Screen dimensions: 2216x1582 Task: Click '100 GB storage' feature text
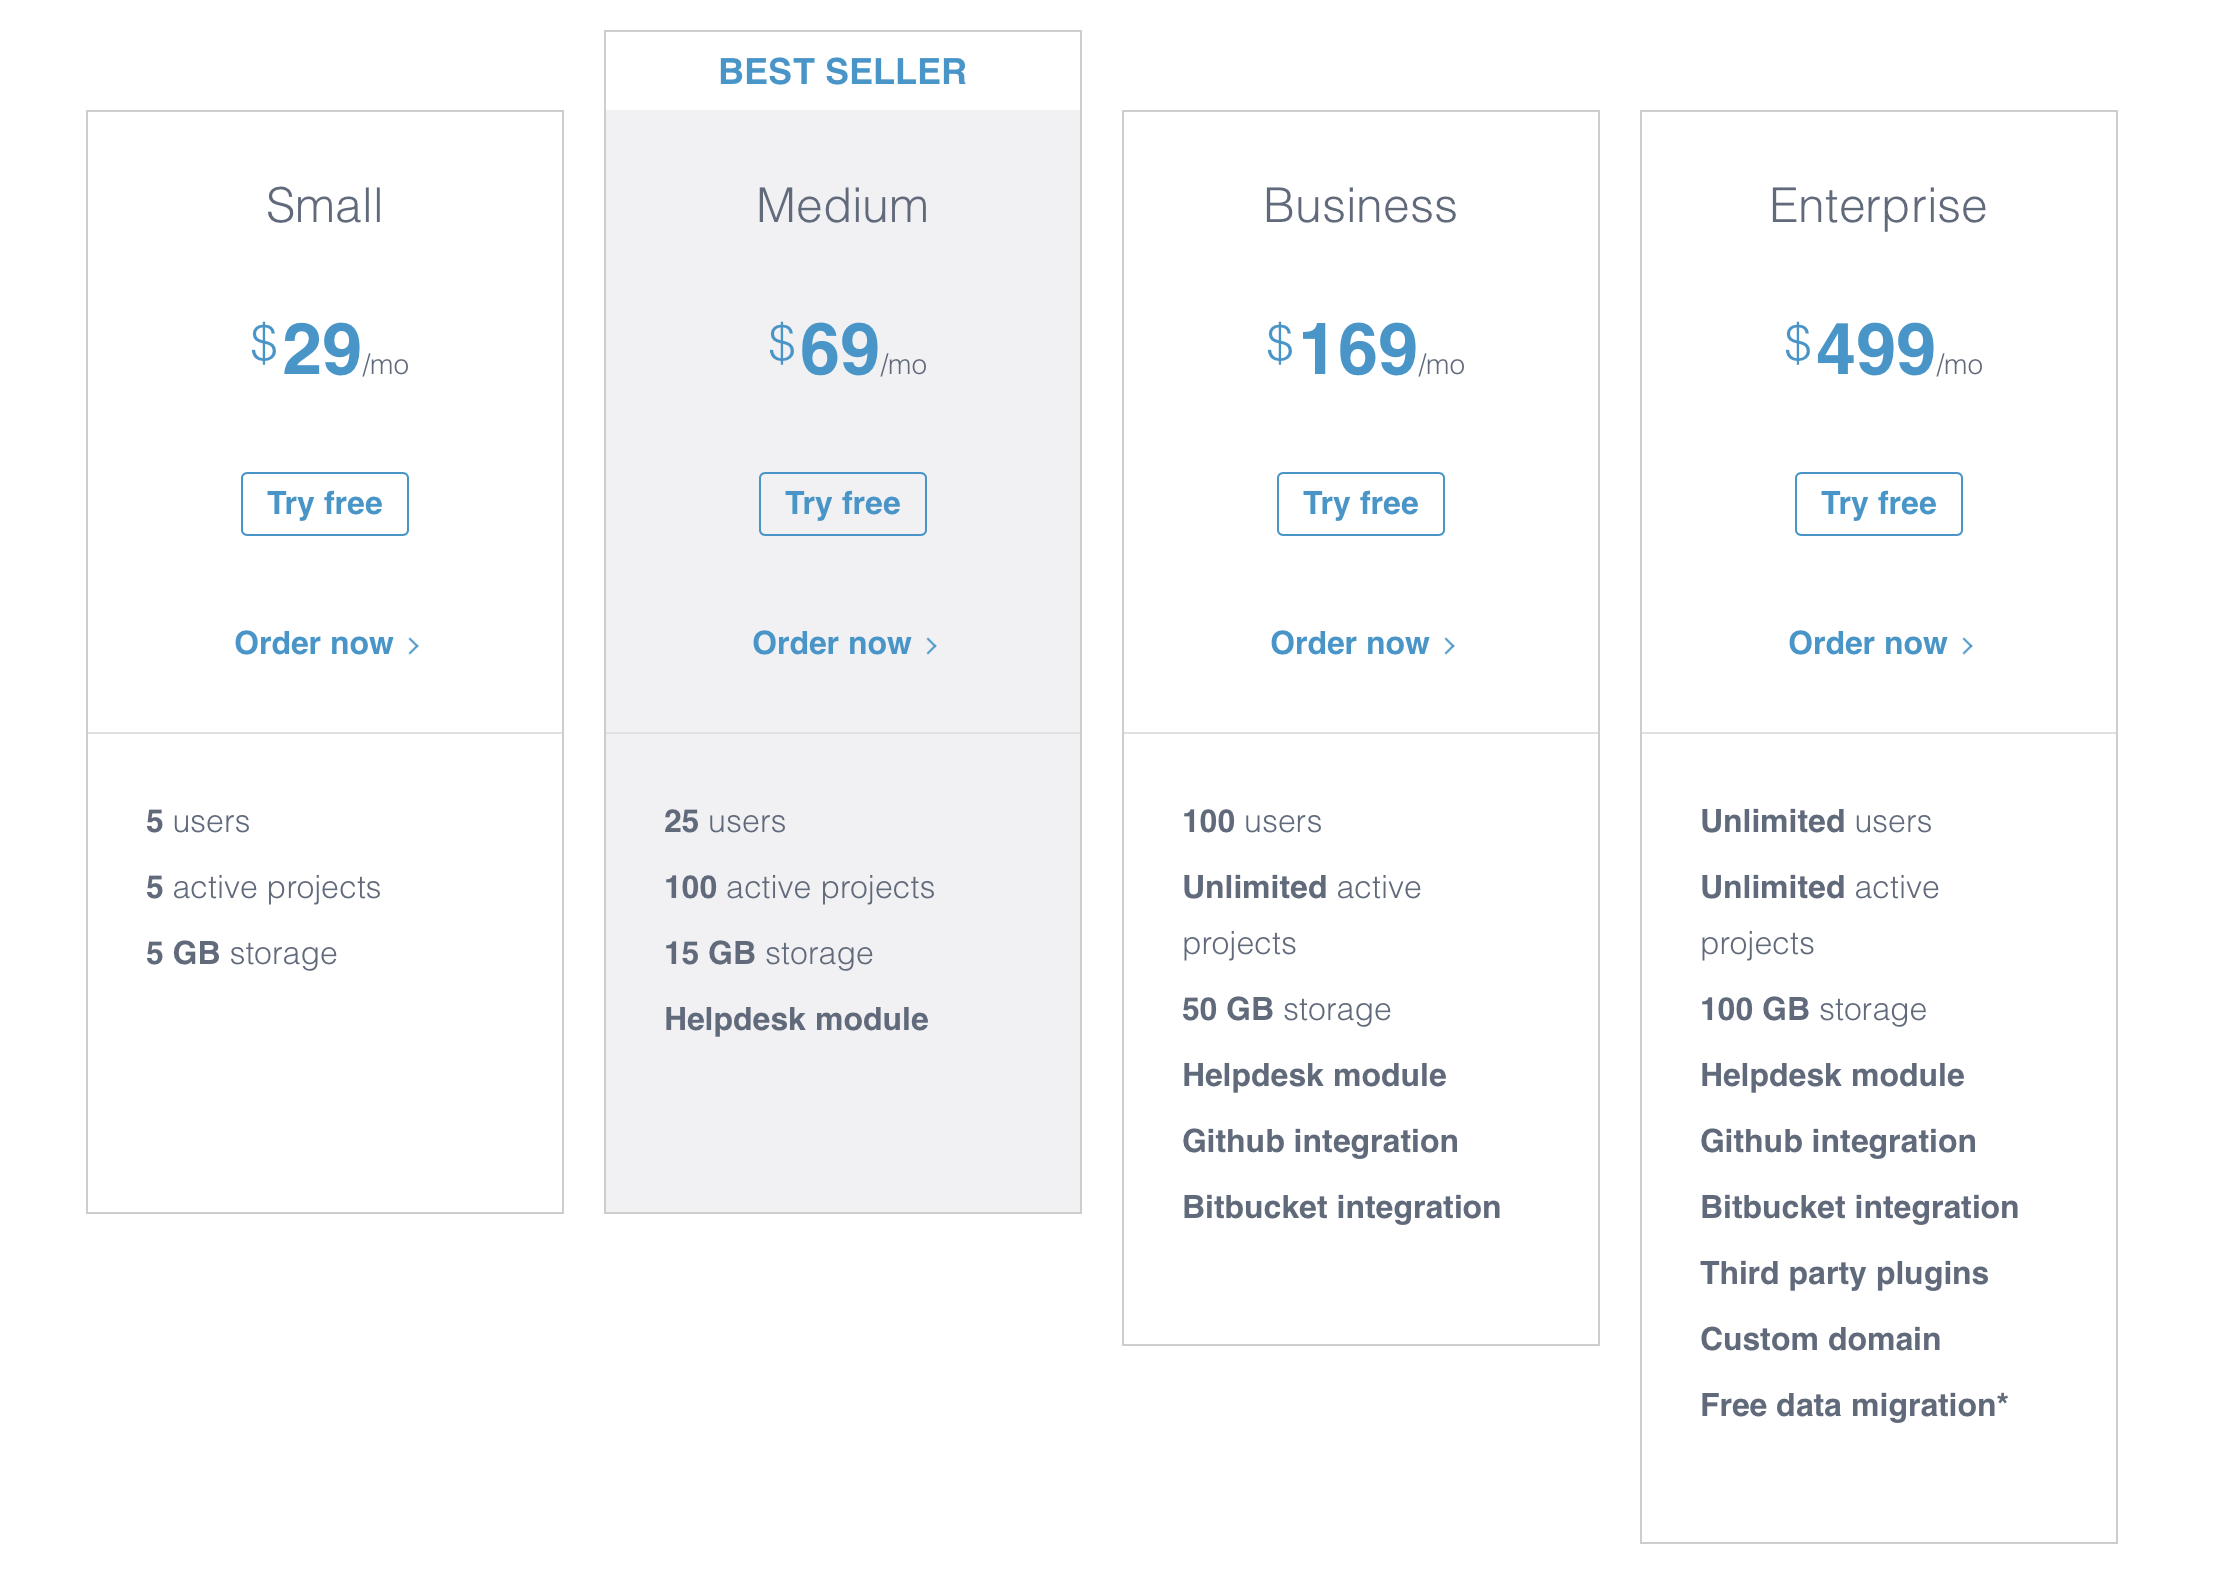coord(1813,1010)
